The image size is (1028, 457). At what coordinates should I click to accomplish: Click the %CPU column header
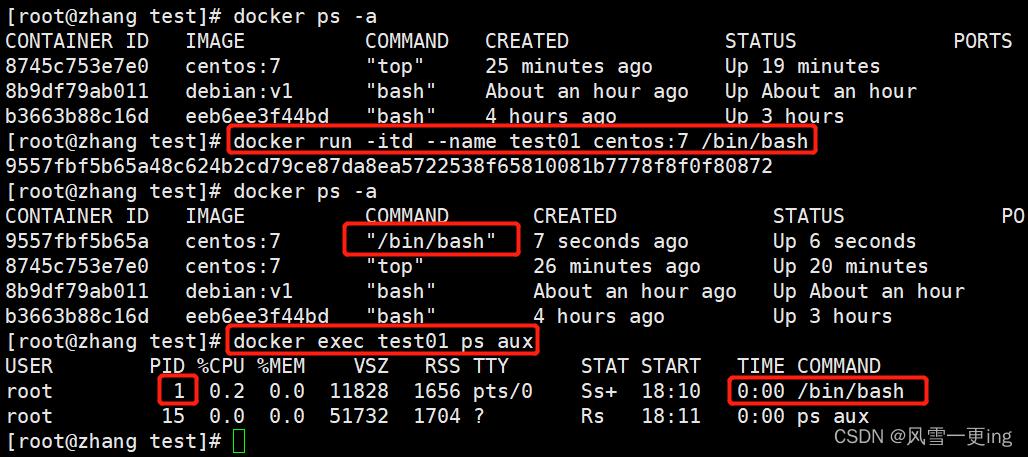tap(220, 366)
